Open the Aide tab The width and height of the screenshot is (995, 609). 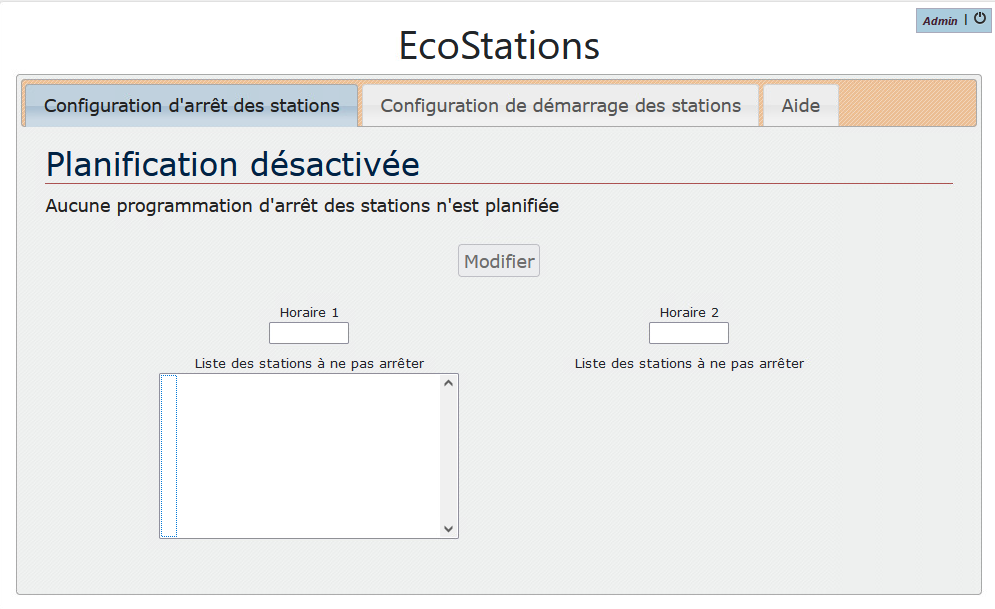(x=801, y=105)
